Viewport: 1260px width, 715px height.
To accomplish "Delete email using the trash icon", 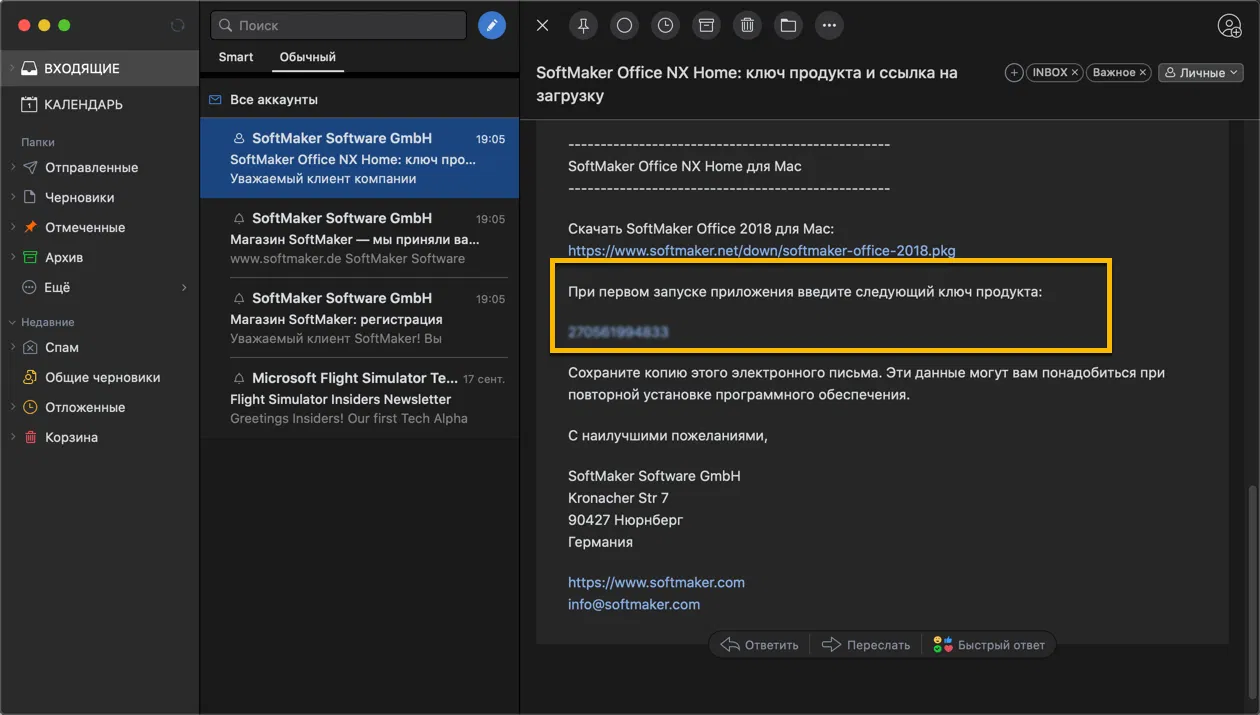I will click(x=747, y=25).
